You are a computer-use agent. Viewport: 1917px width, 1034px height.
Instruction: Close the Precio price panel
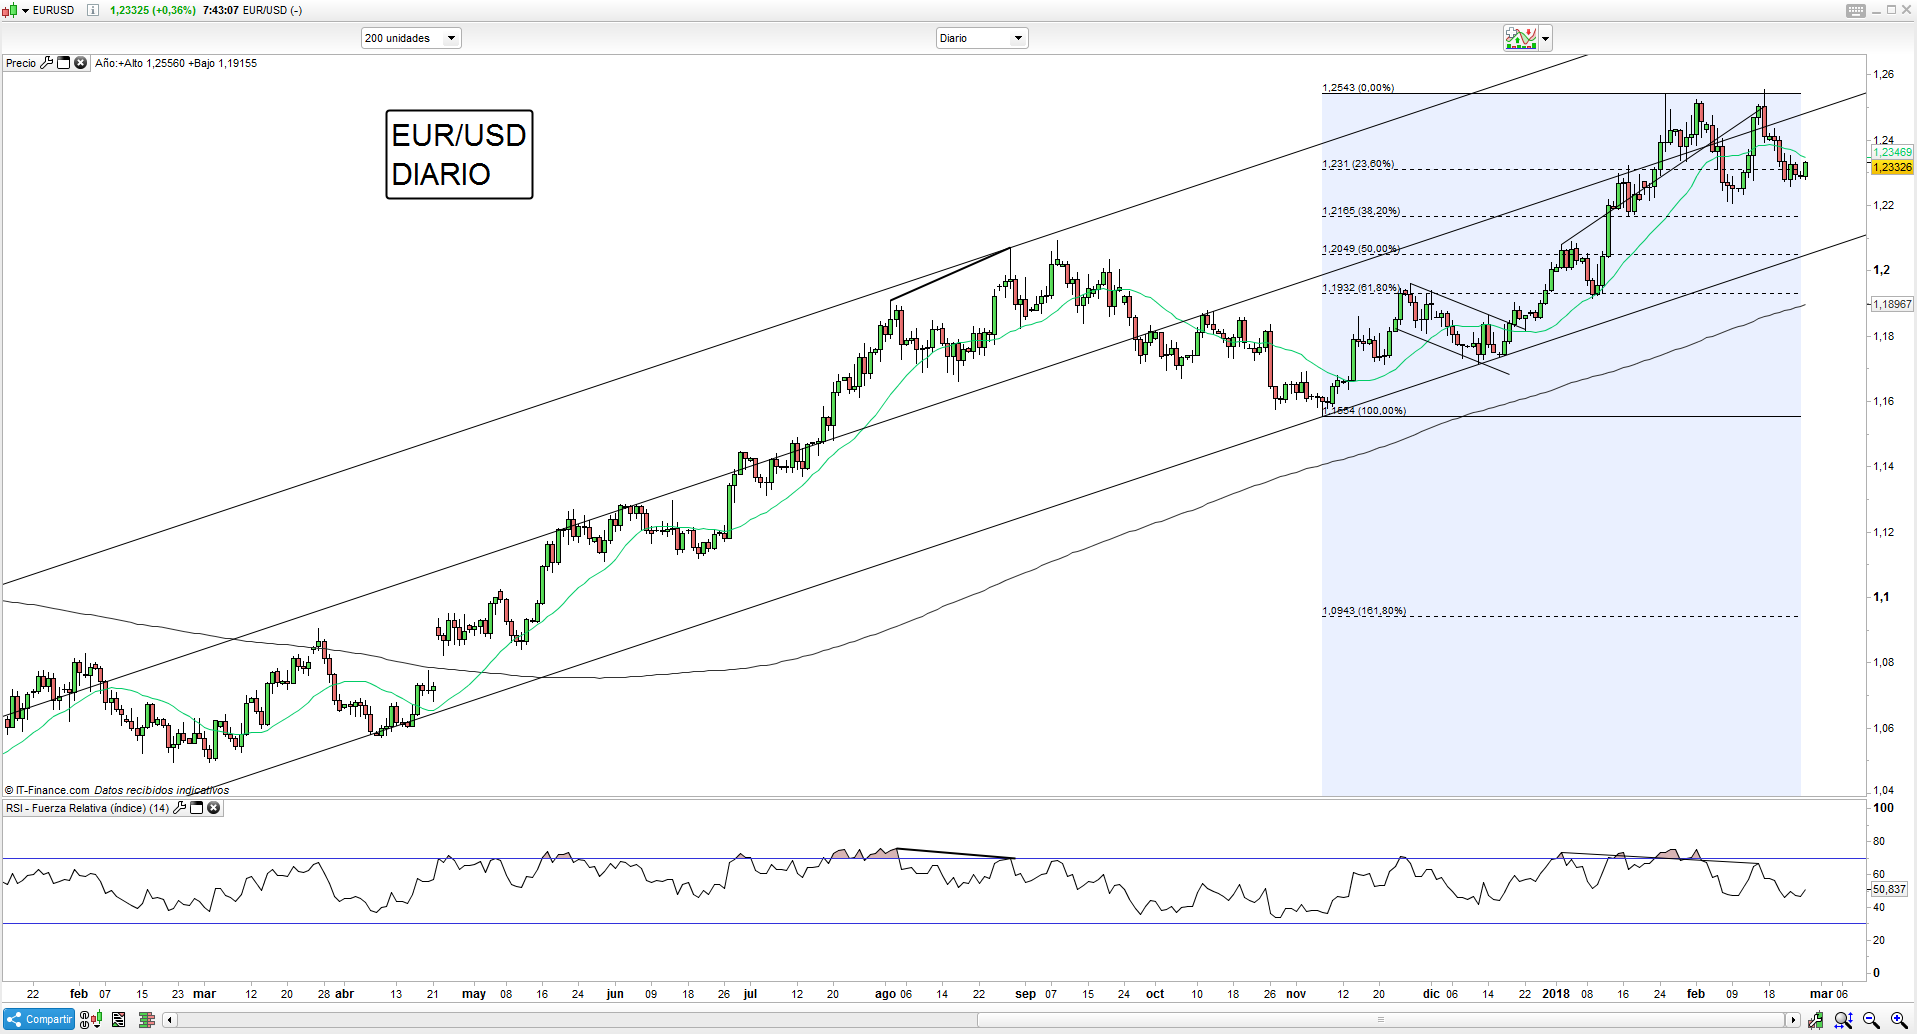pyautogui.click(x=81, y=63)
